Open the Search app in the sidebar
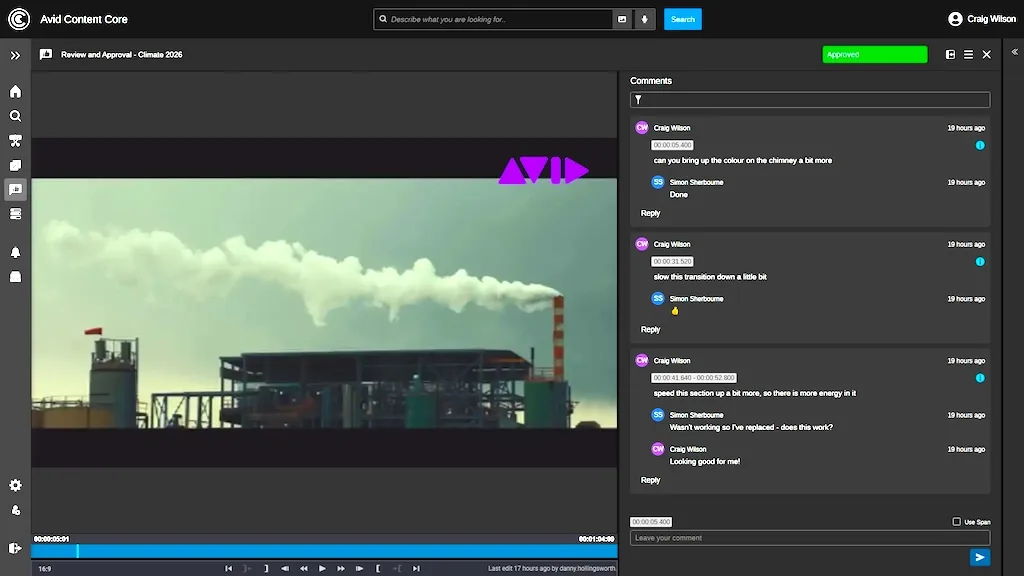1024x576 pixels. (x=15, y=116)
